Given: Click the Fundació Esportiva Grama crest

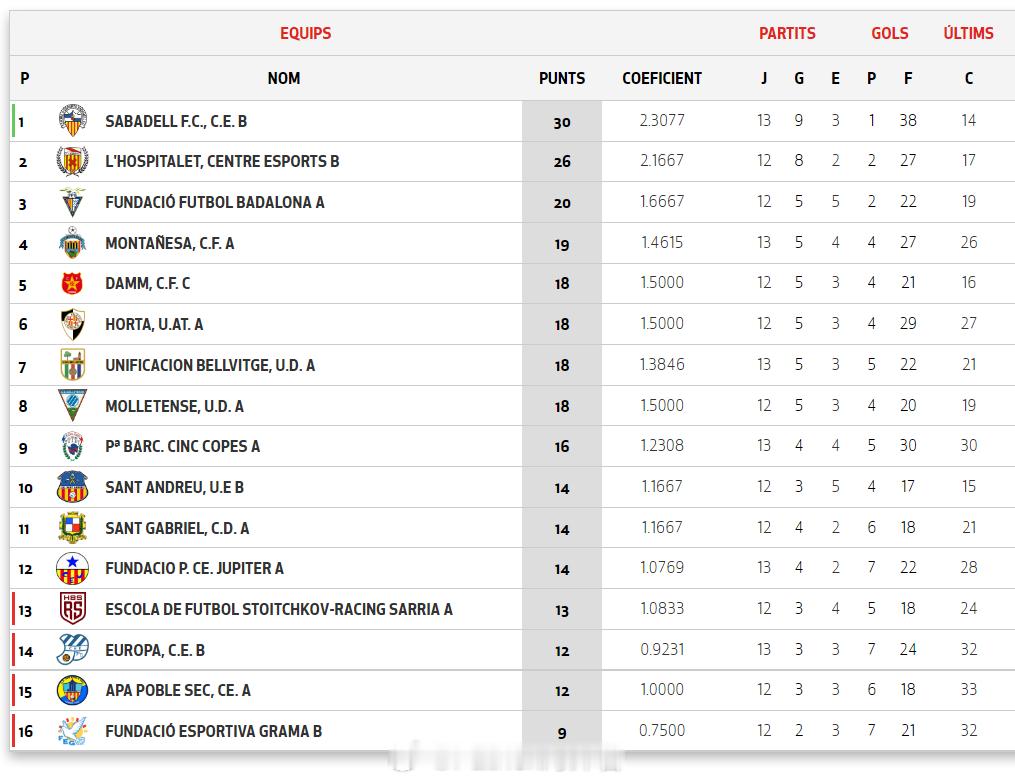Looking at the screenshot, I should (72, 731).
